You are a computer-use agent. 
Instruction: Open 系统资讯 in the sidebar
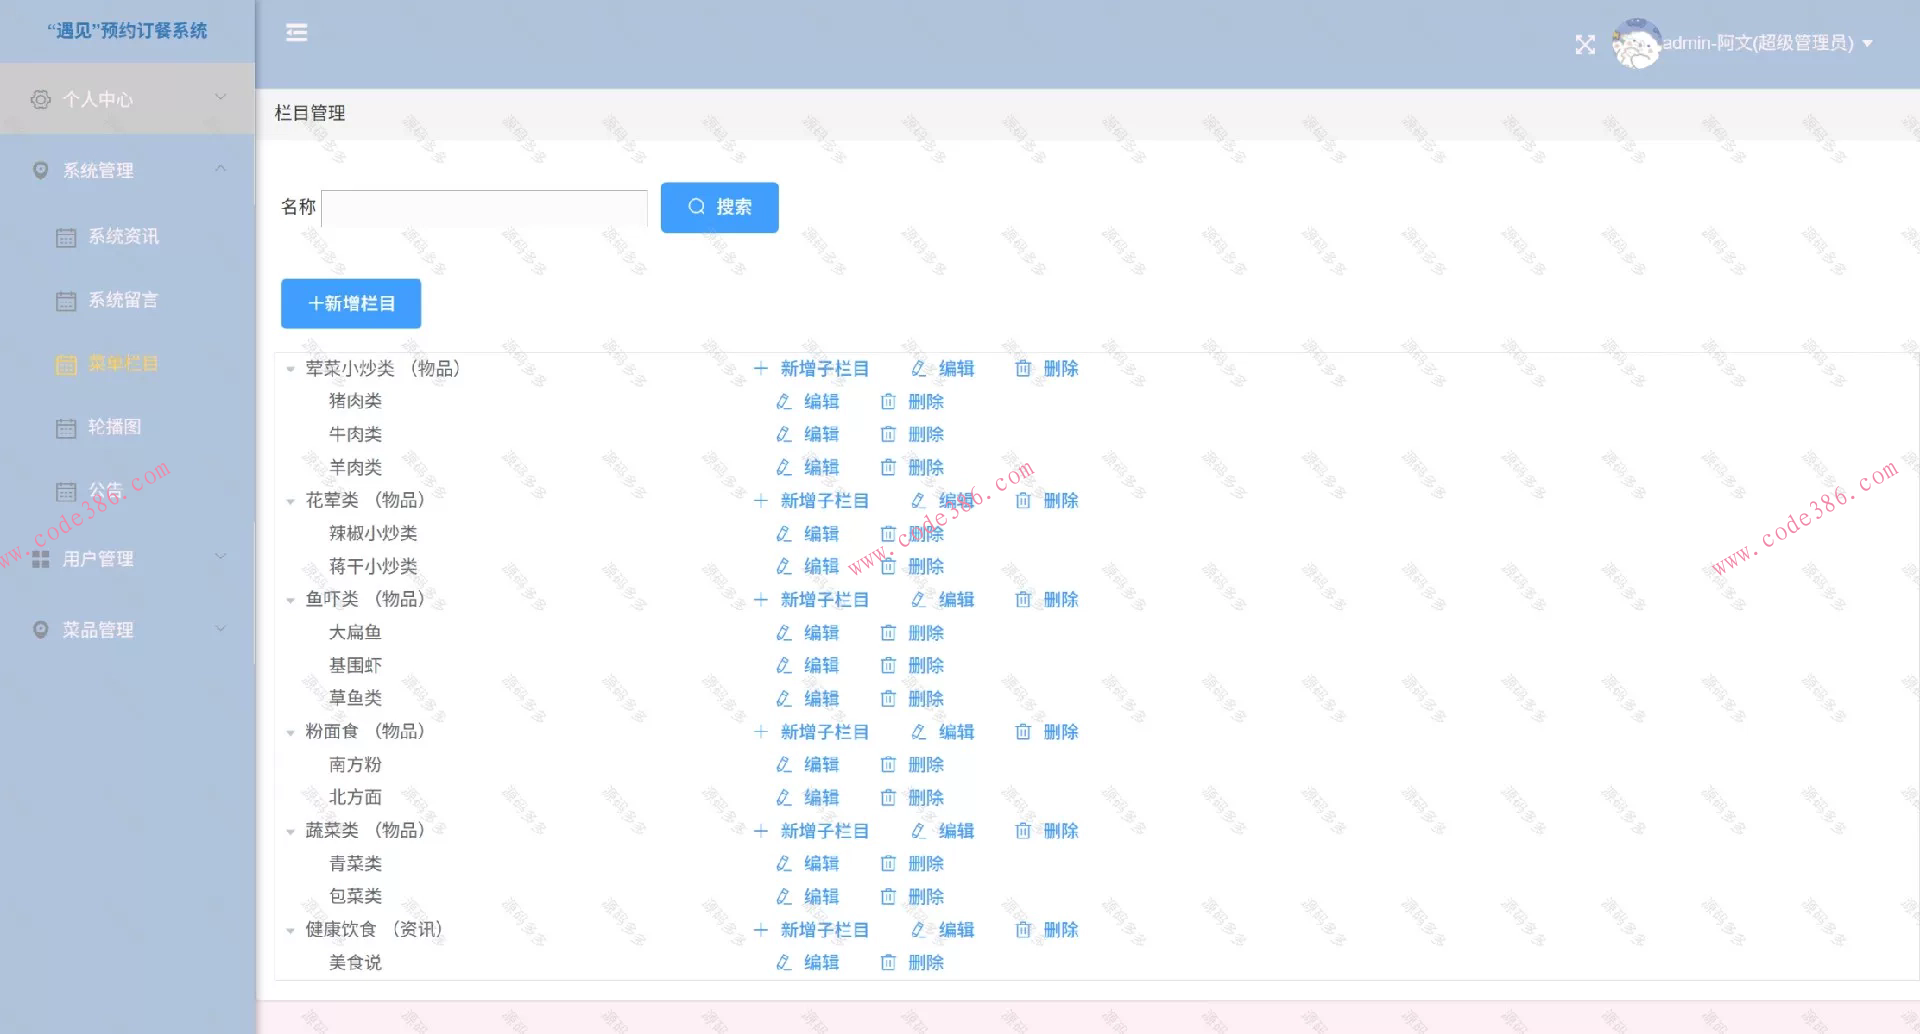[123, 237]
